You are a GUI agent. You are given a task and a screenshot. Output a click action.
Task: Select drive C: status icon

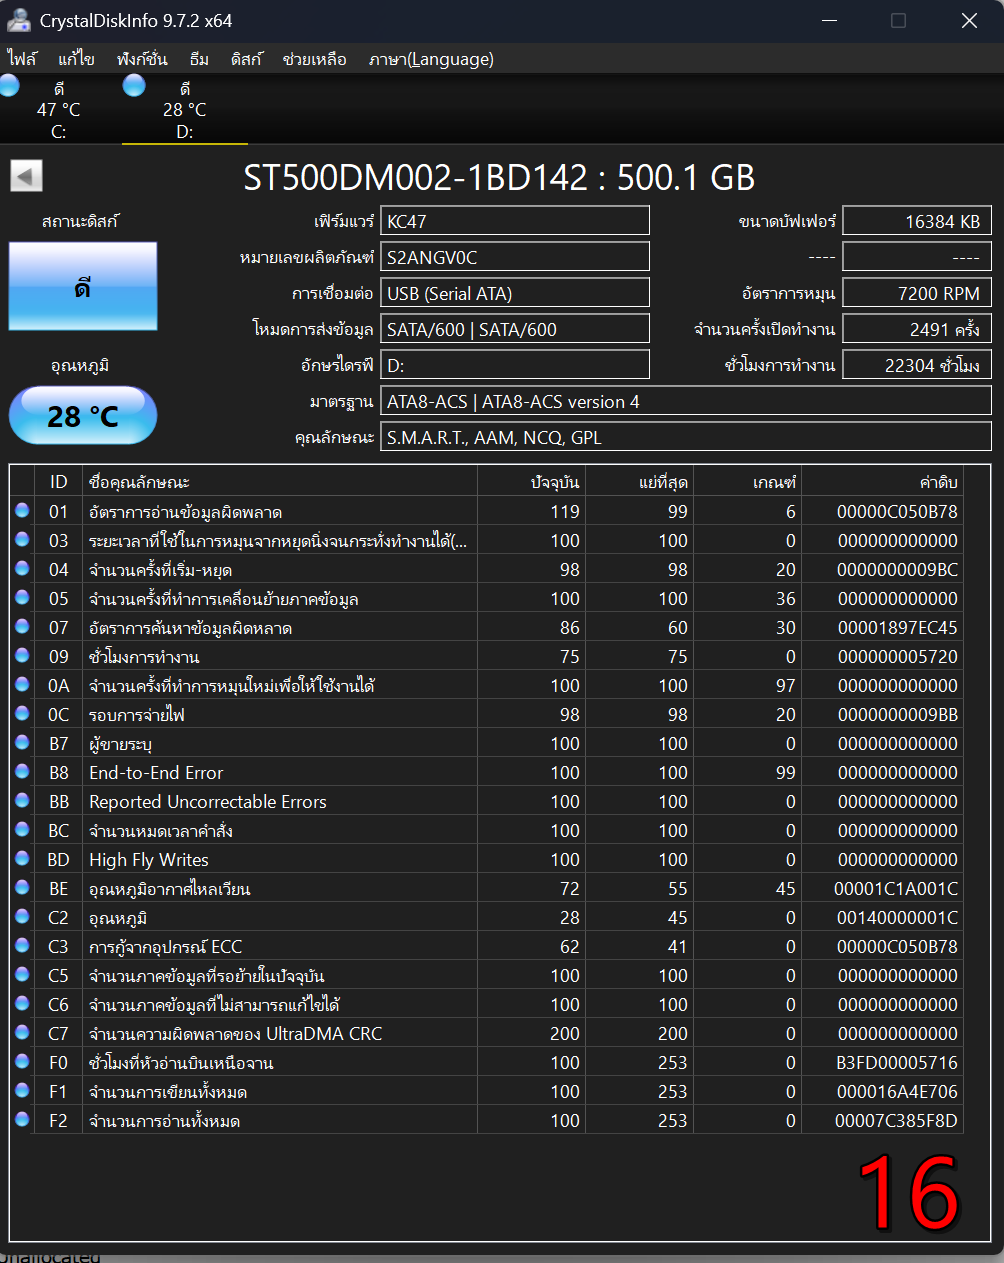tap(10, 87)
